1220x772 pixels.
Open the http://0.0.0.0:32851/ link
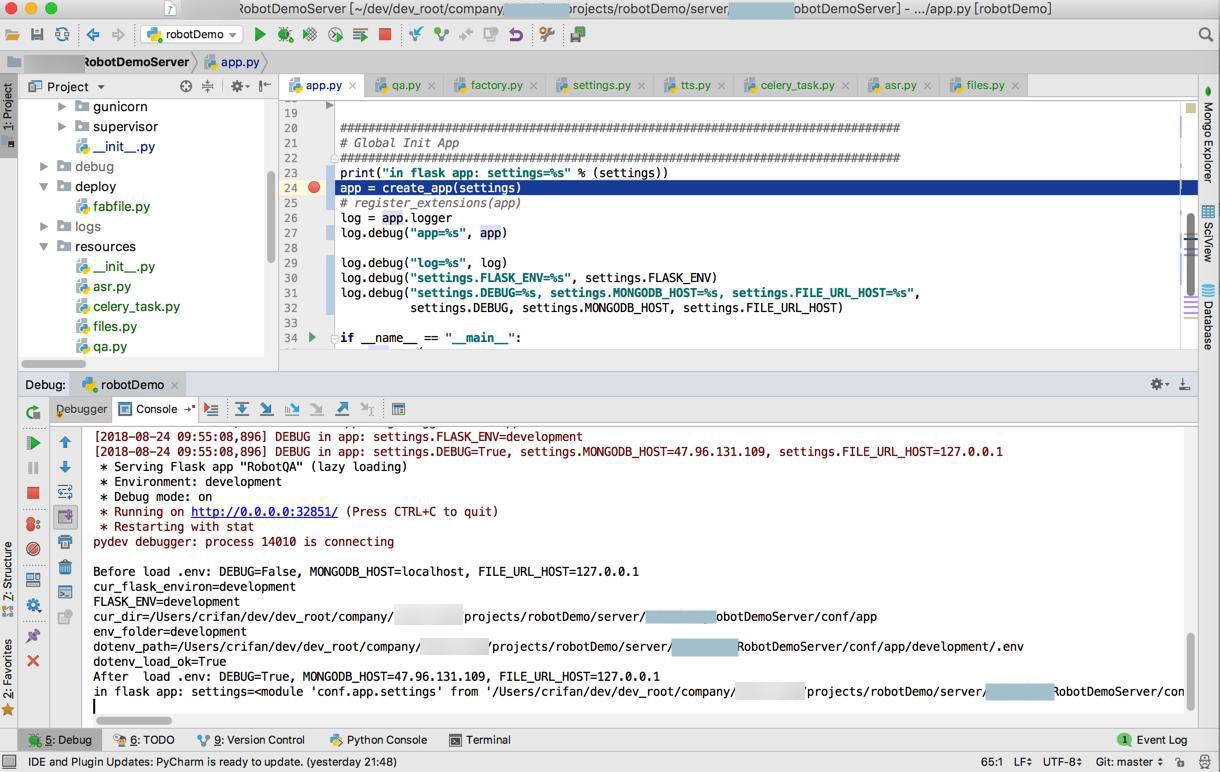coord(264,512)
